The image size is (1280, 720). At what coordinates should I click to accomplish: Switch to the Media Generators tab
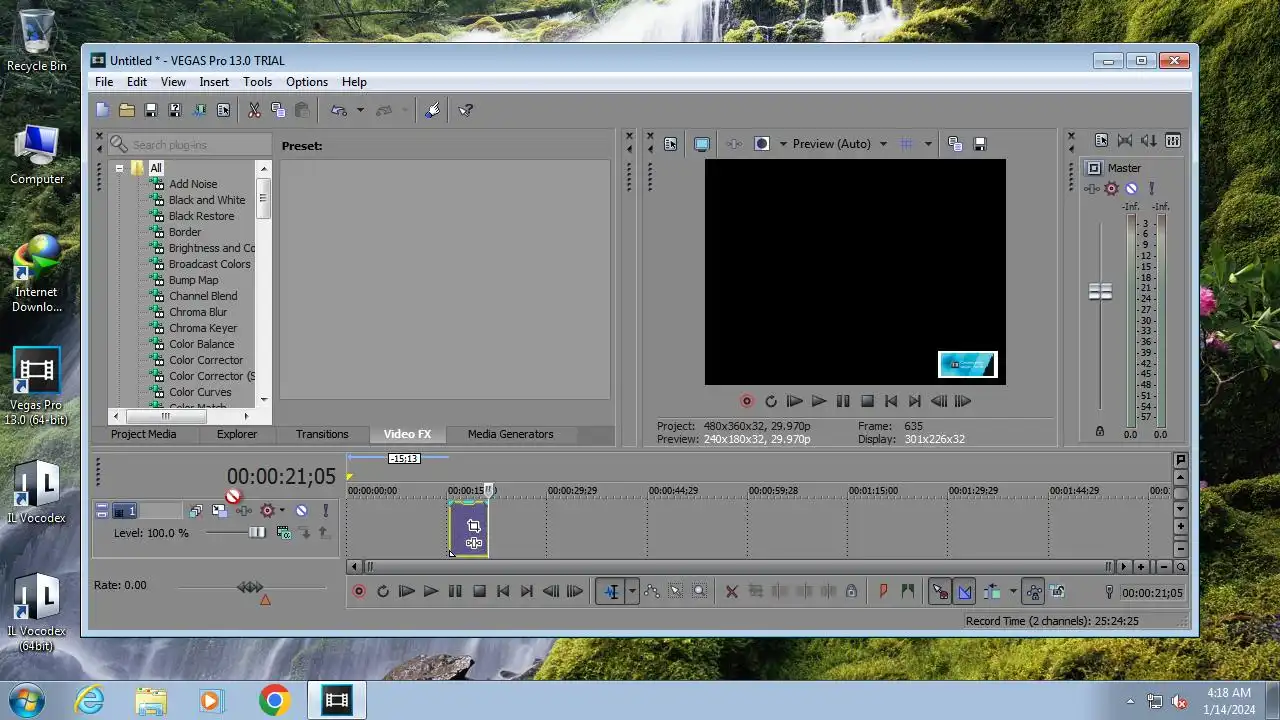510,434
